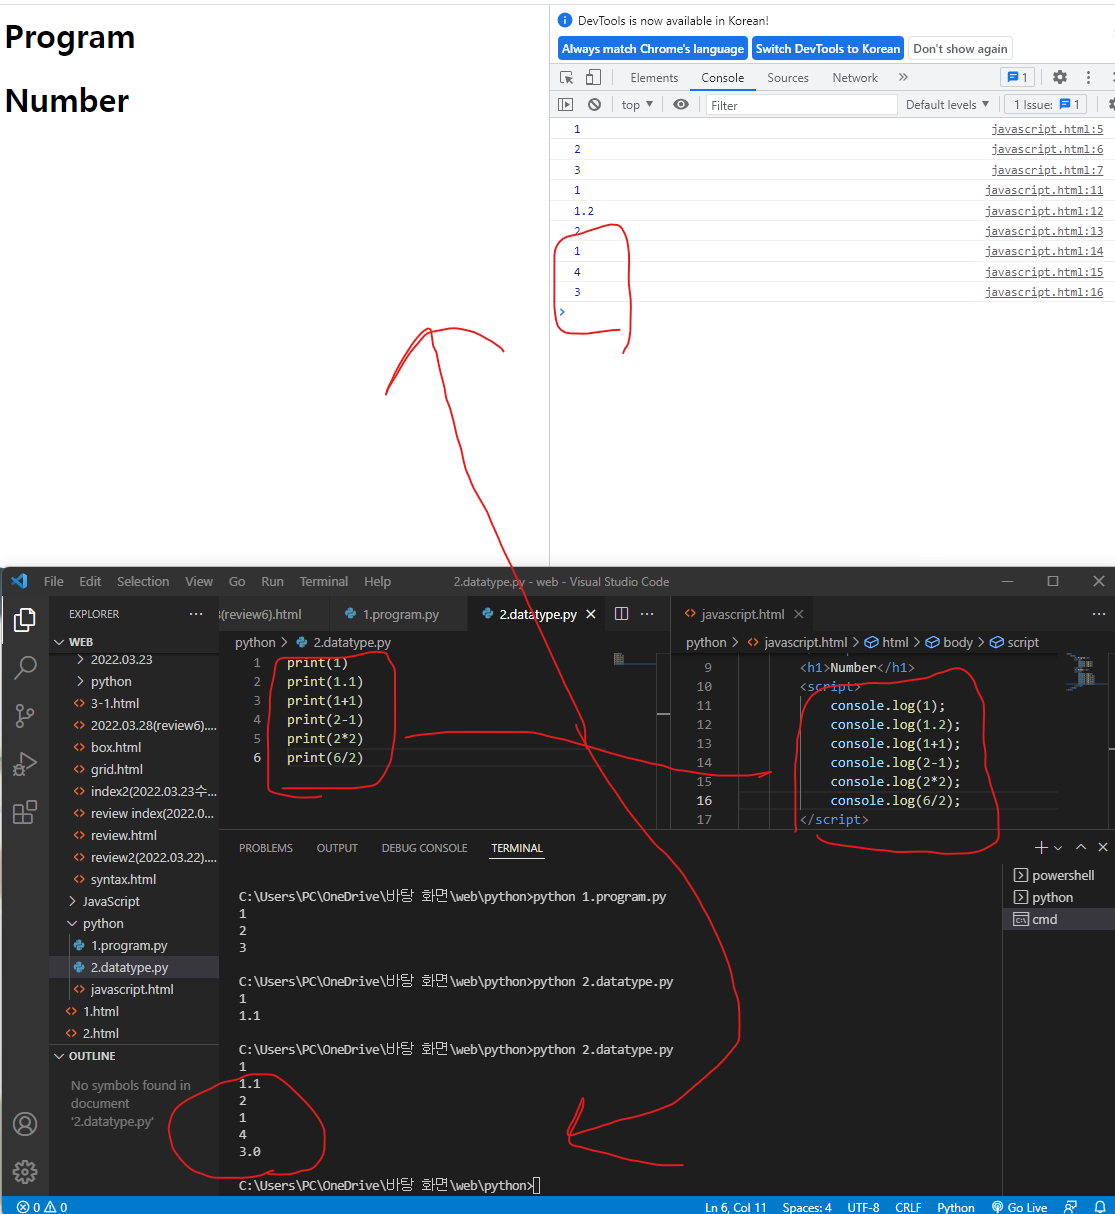Open the Selection menu
1115x1214 pixels.
[143, 581]
